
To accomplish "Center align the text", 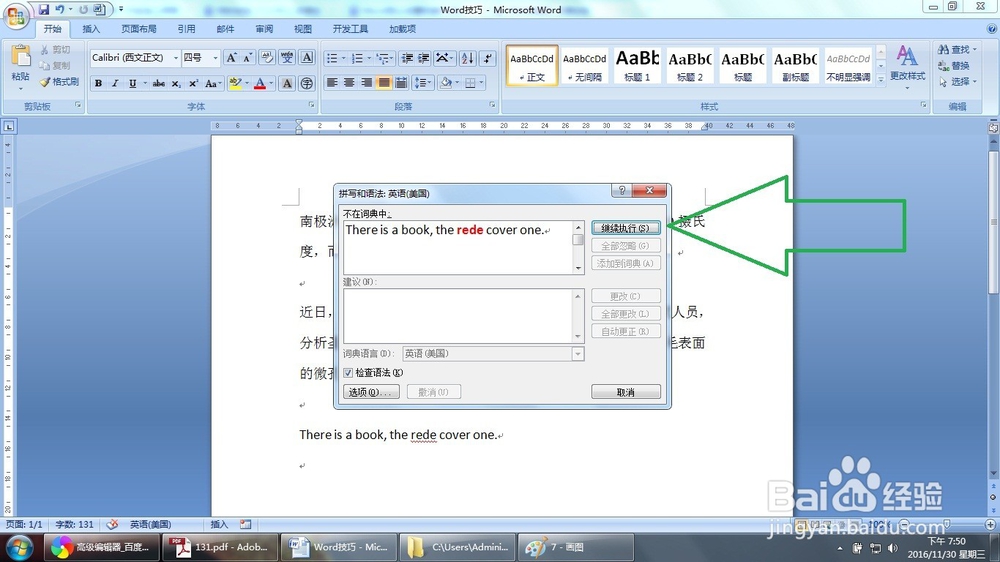I will 349,83.
